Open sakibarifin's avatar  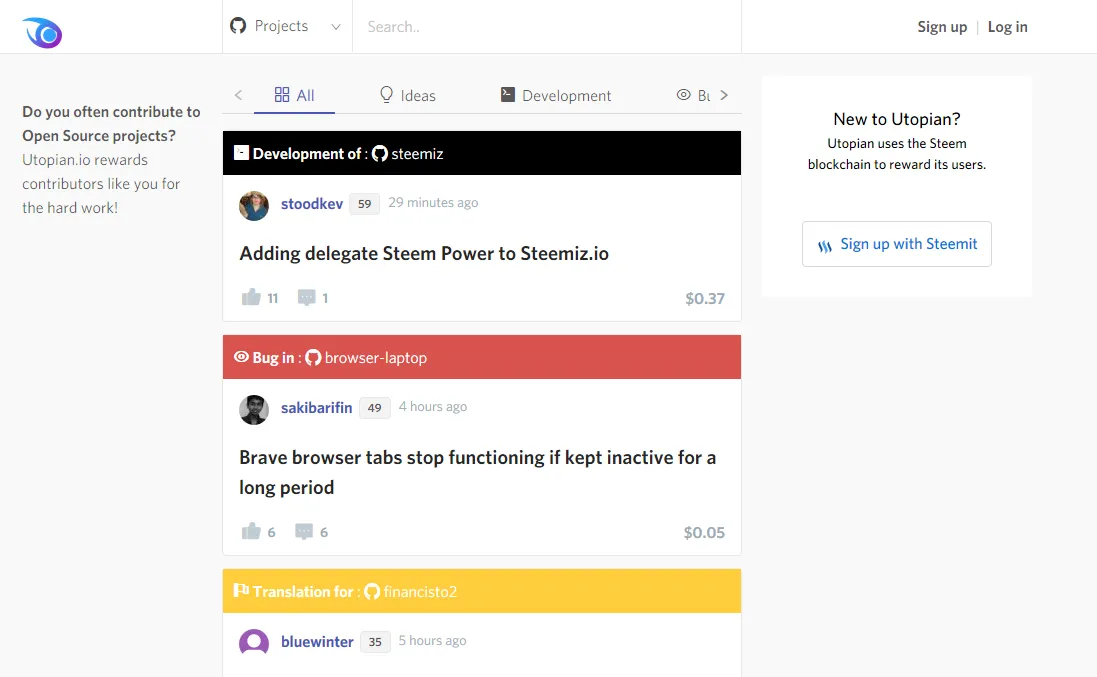(x=254, y=410)
